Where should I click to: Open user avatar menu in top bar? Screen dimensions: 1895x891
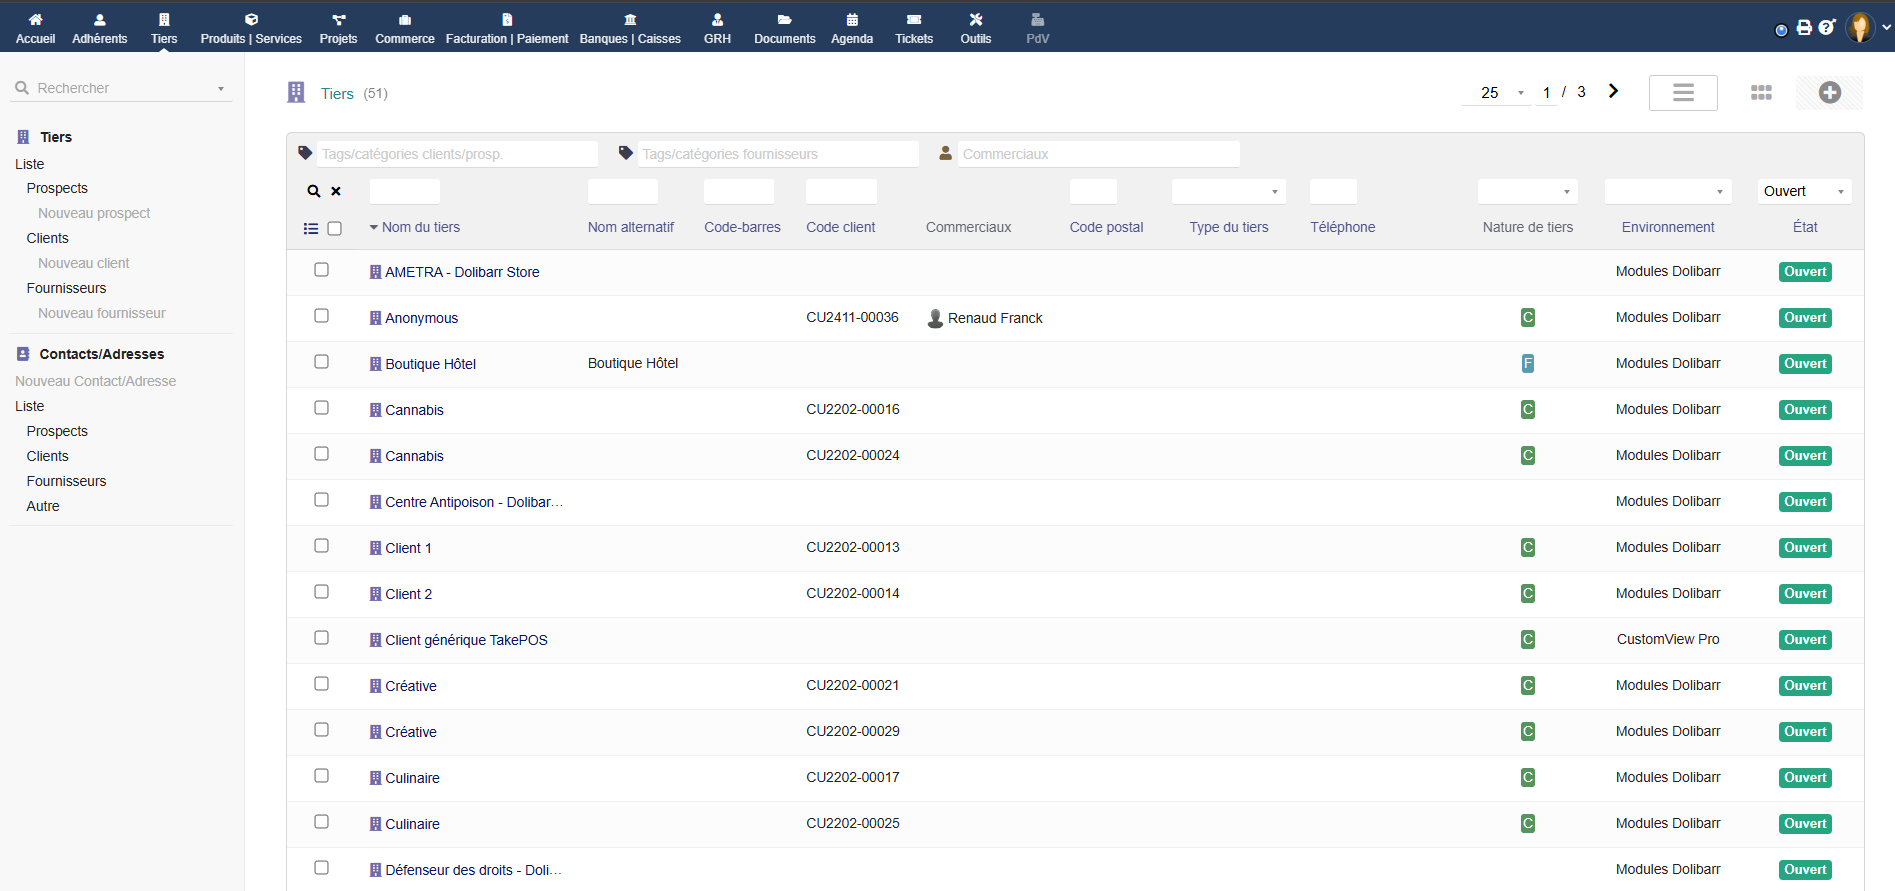click(x=1859, y=28)
